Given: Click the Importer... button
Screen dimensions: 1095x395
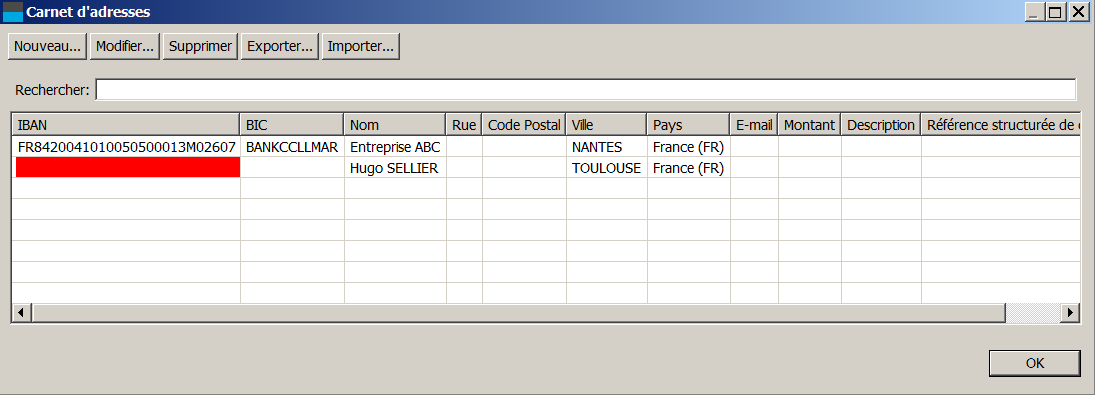Looking at the screenshot, I should click(x=360, y=47).
